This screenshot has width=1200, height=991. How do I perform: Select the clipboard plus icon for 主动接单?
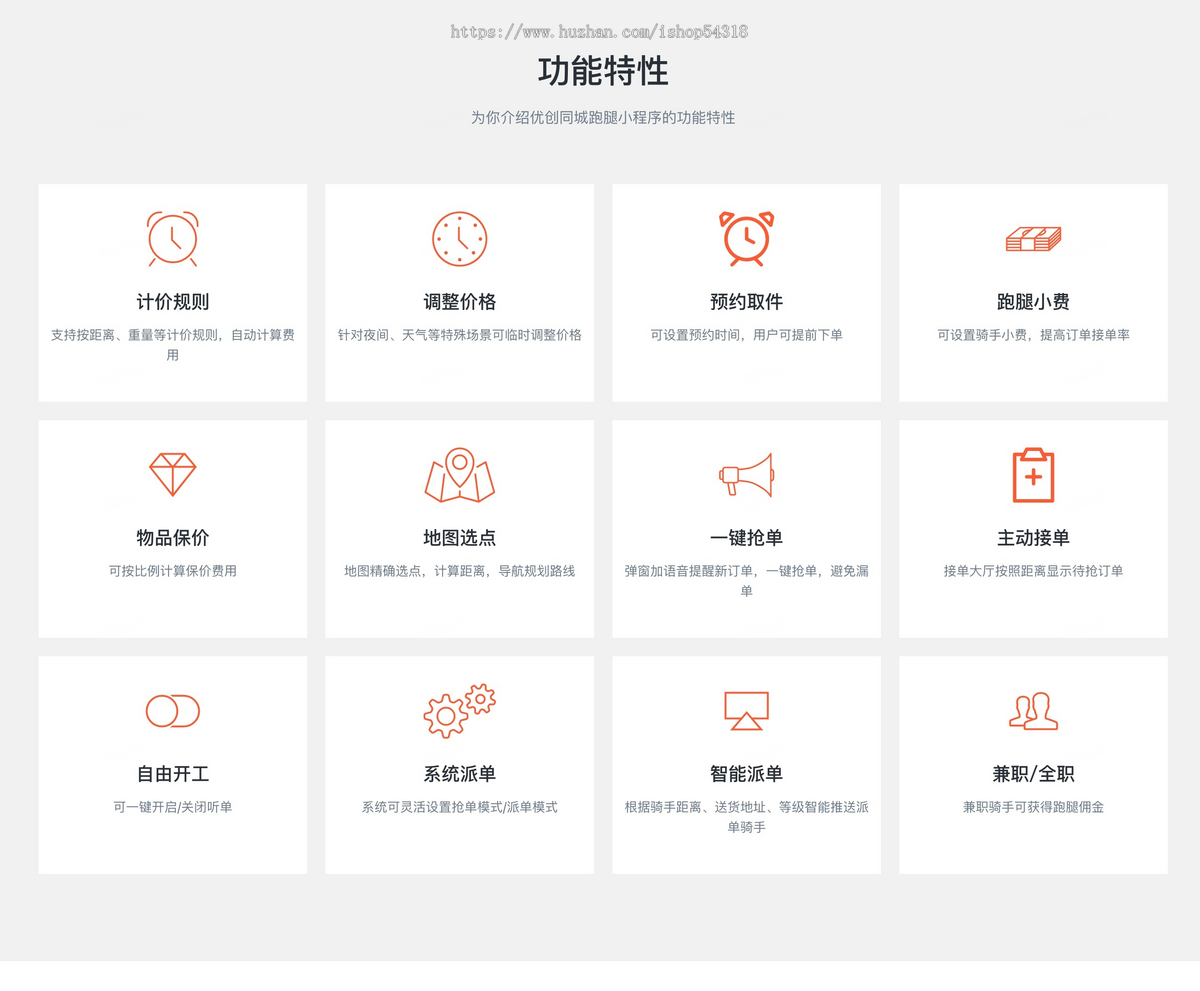pyautogui.click(x=1033, y=475)
